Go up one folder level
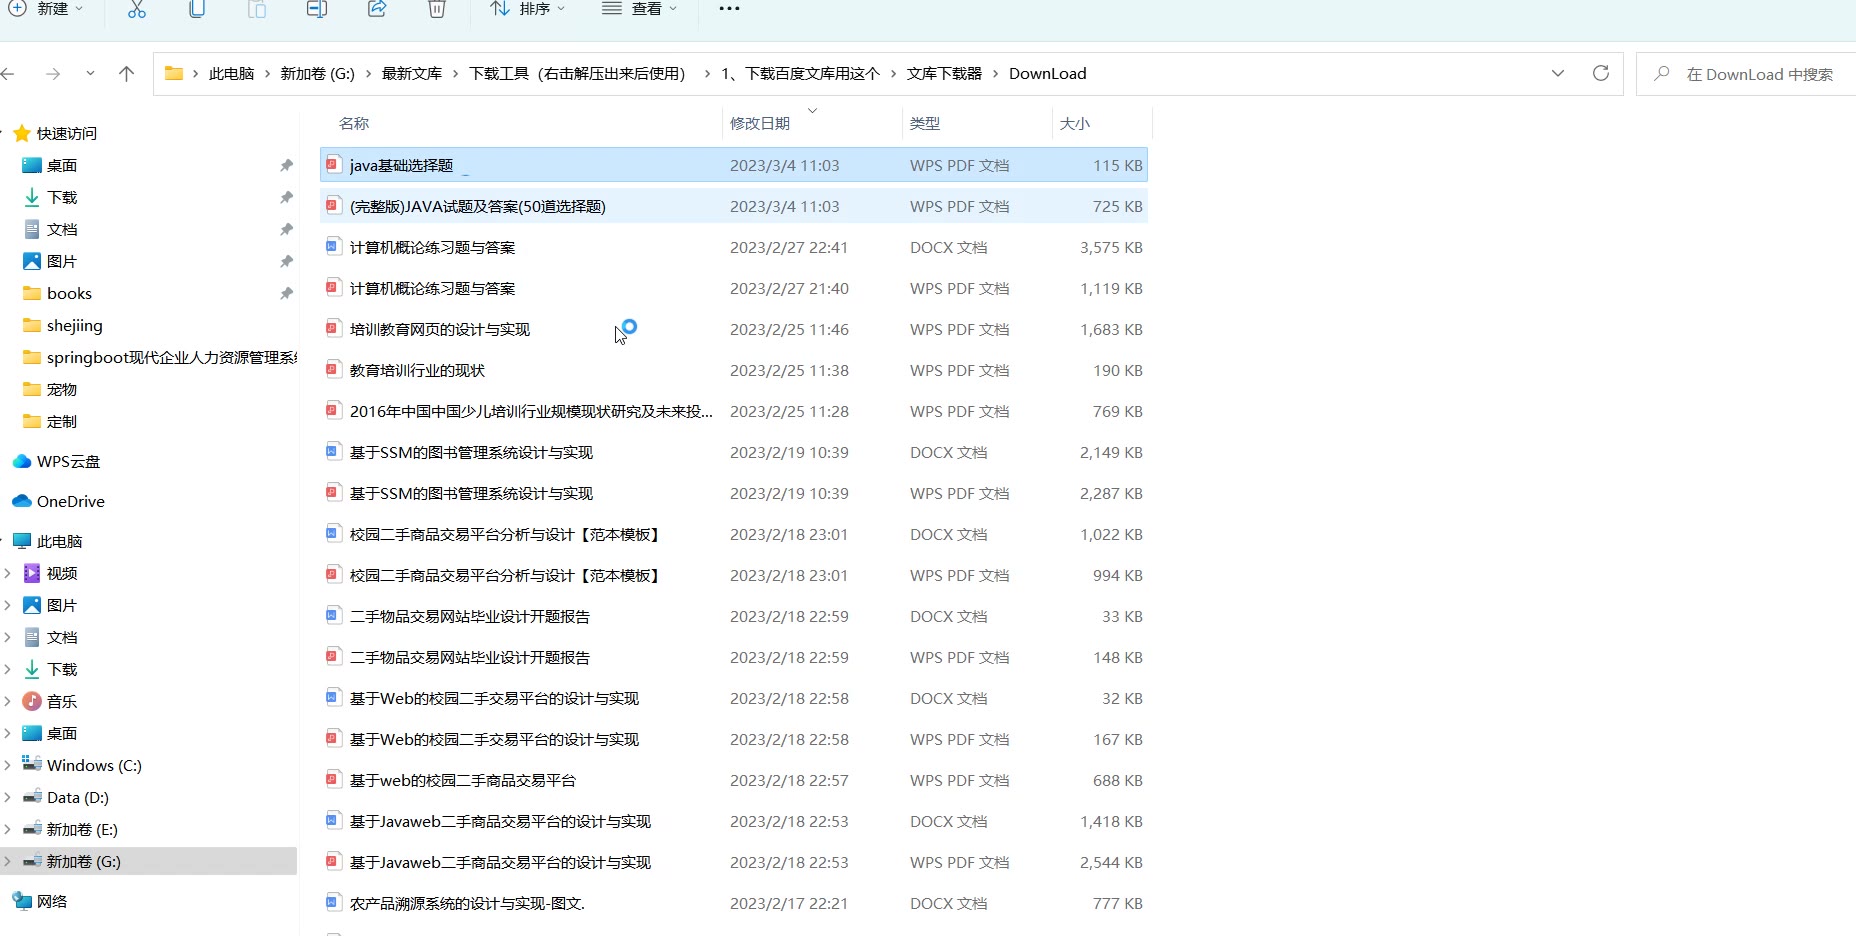 pyautogui.click(x=126, y=73)
